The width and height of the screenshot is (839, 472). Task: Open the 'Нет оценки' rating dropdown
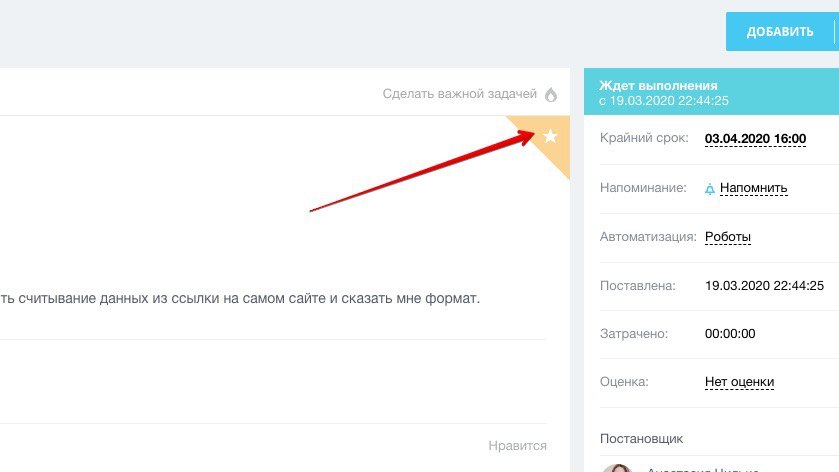[739, 382]
